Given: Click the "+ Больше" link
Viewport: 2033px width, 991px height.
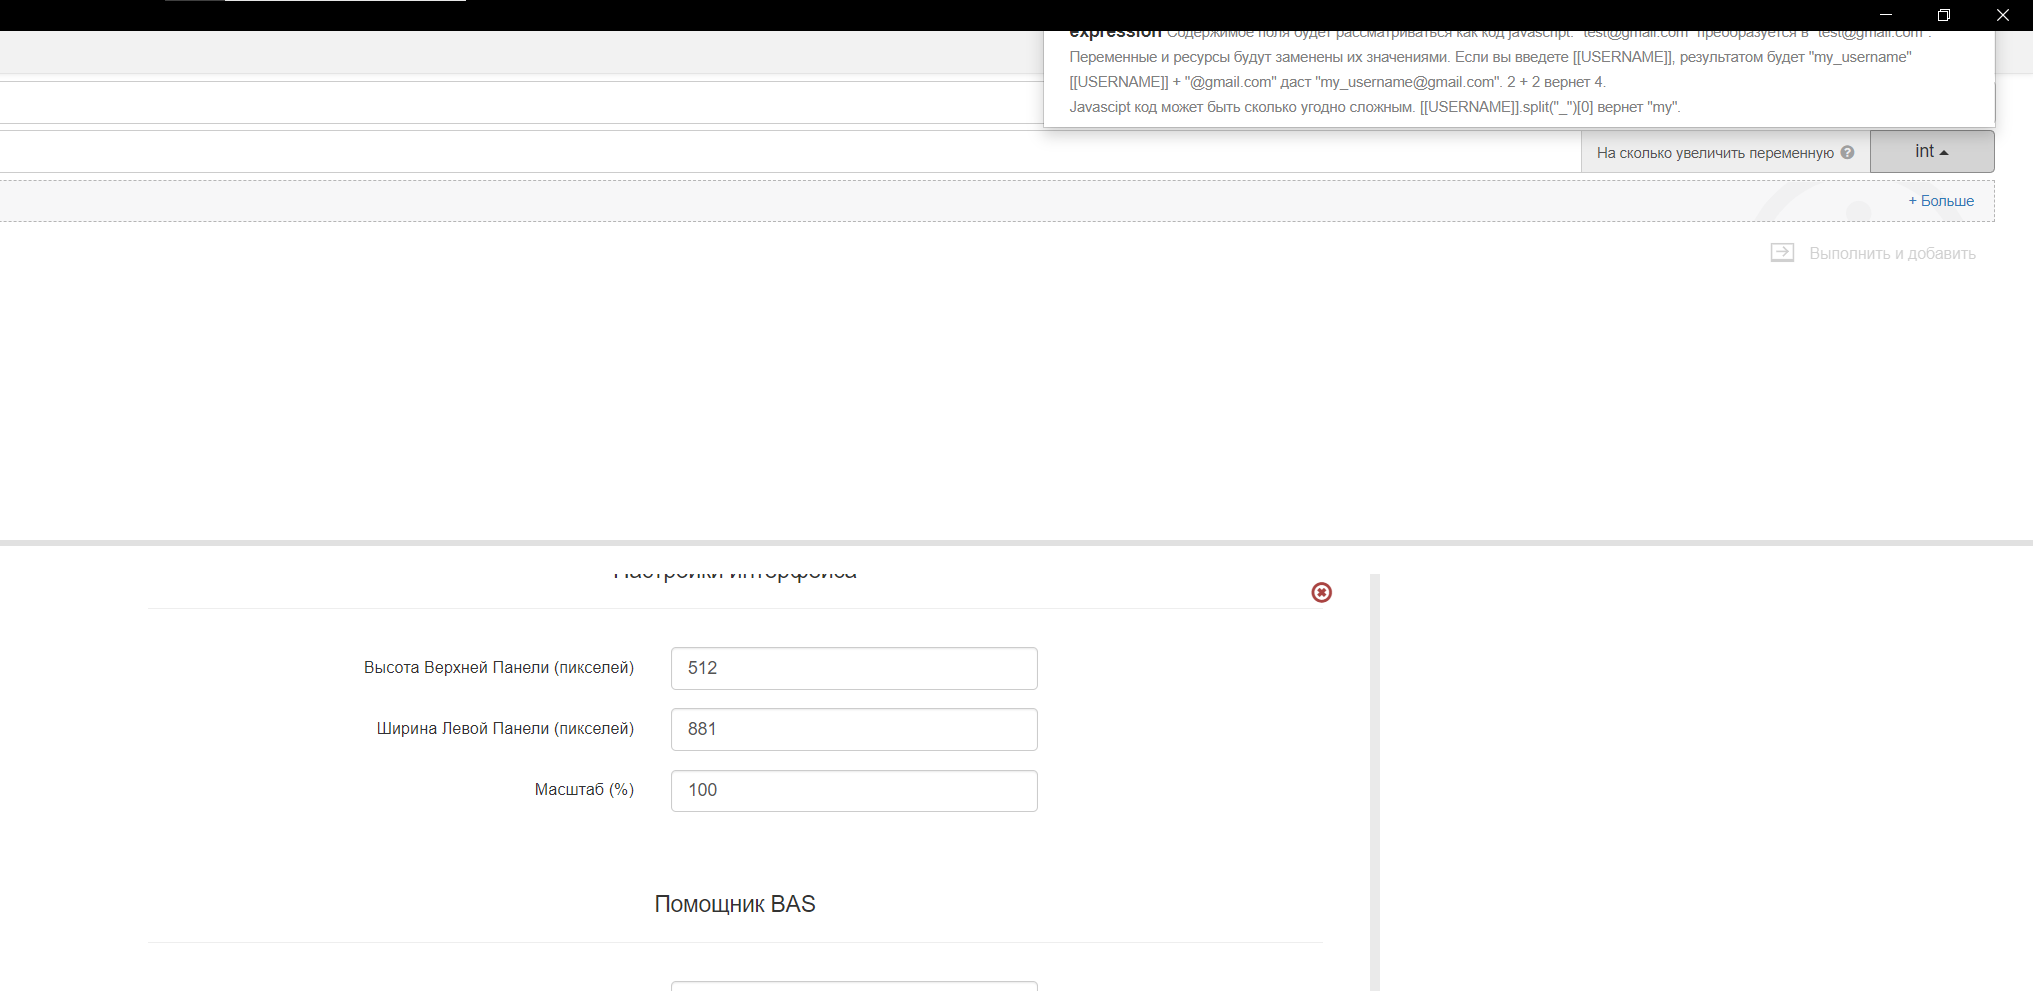Looking at the screenshot, I should tap(1940, 200).
